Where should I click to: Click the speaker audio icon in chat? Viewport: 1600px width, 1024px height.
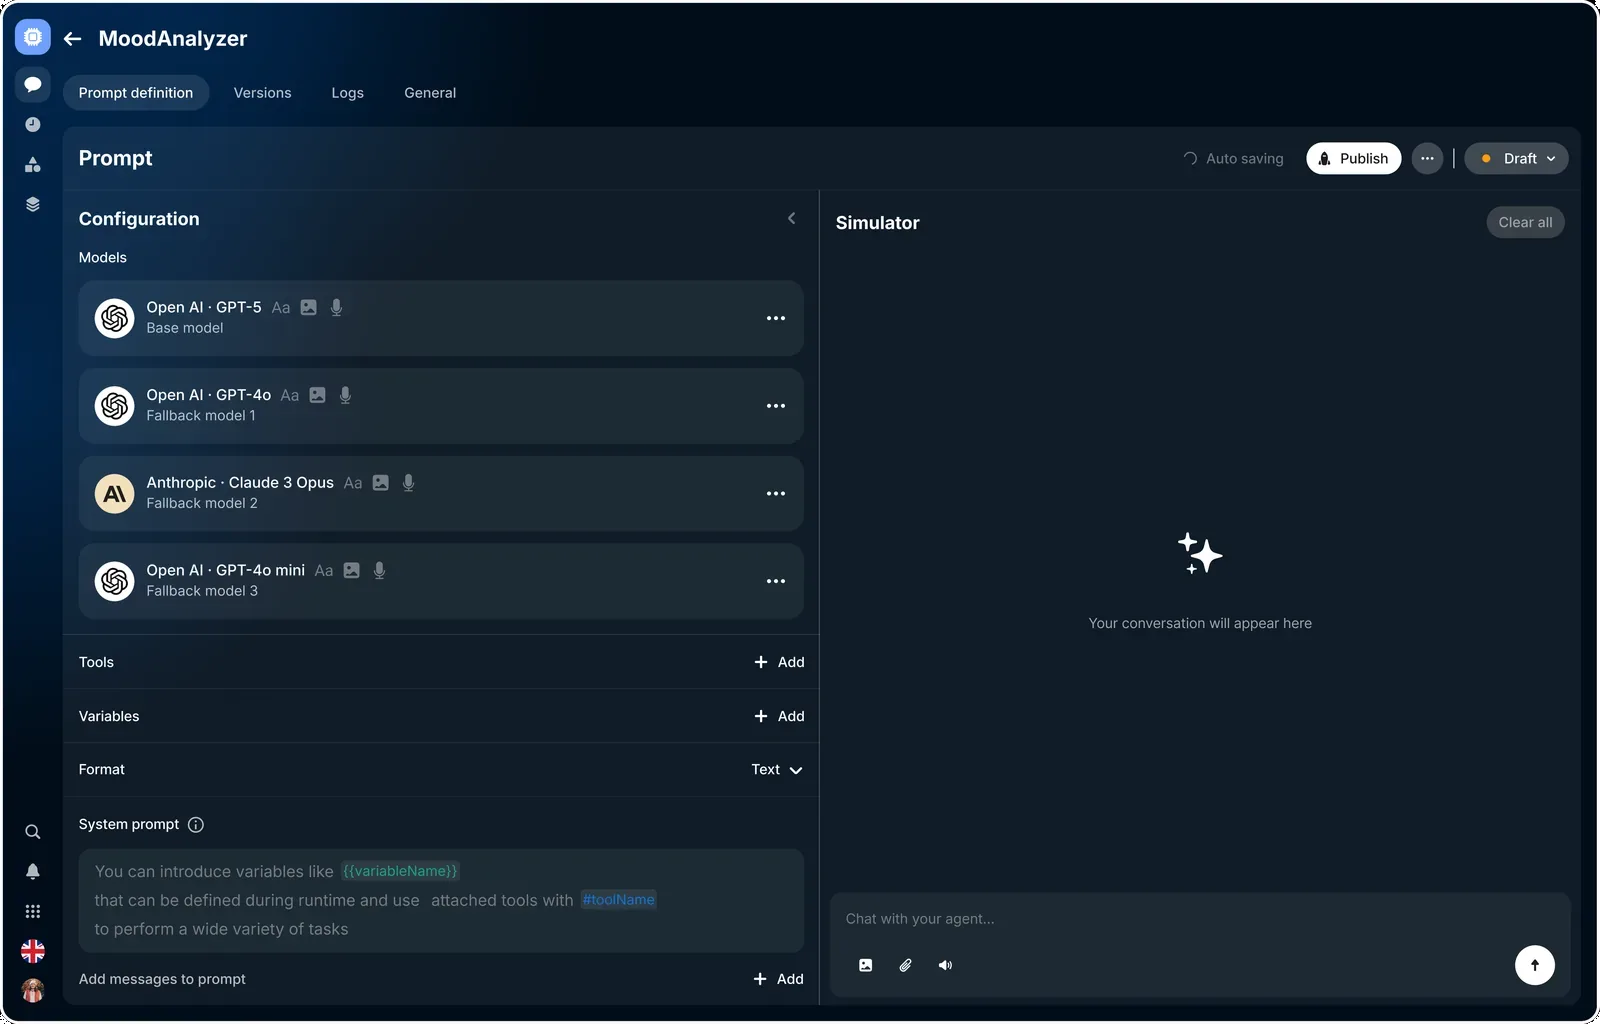[945, 965]
